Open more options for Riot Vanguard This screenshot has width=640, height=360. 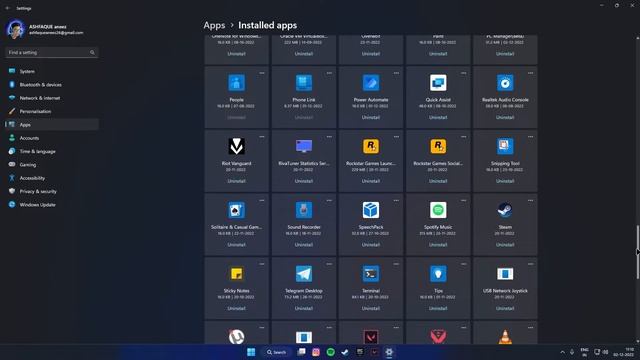[x=262, y=137]
